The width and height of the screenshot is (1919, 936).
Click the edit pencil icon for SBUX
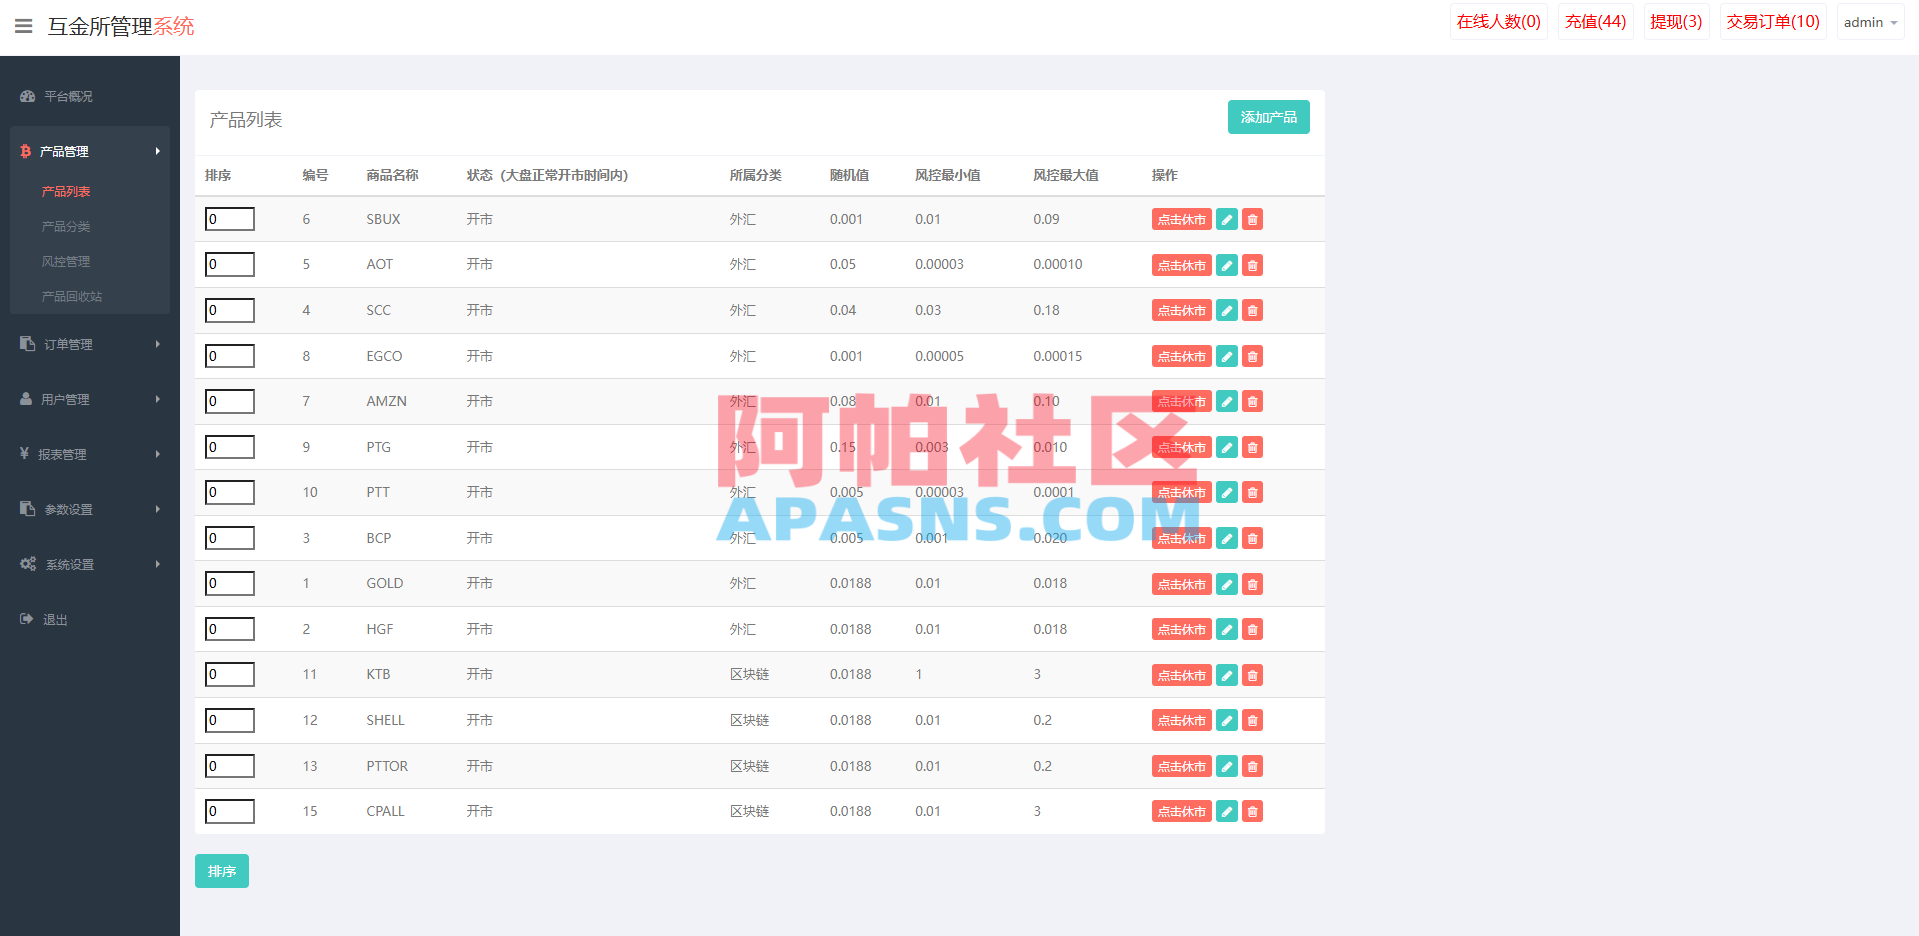coord(1226,219)
